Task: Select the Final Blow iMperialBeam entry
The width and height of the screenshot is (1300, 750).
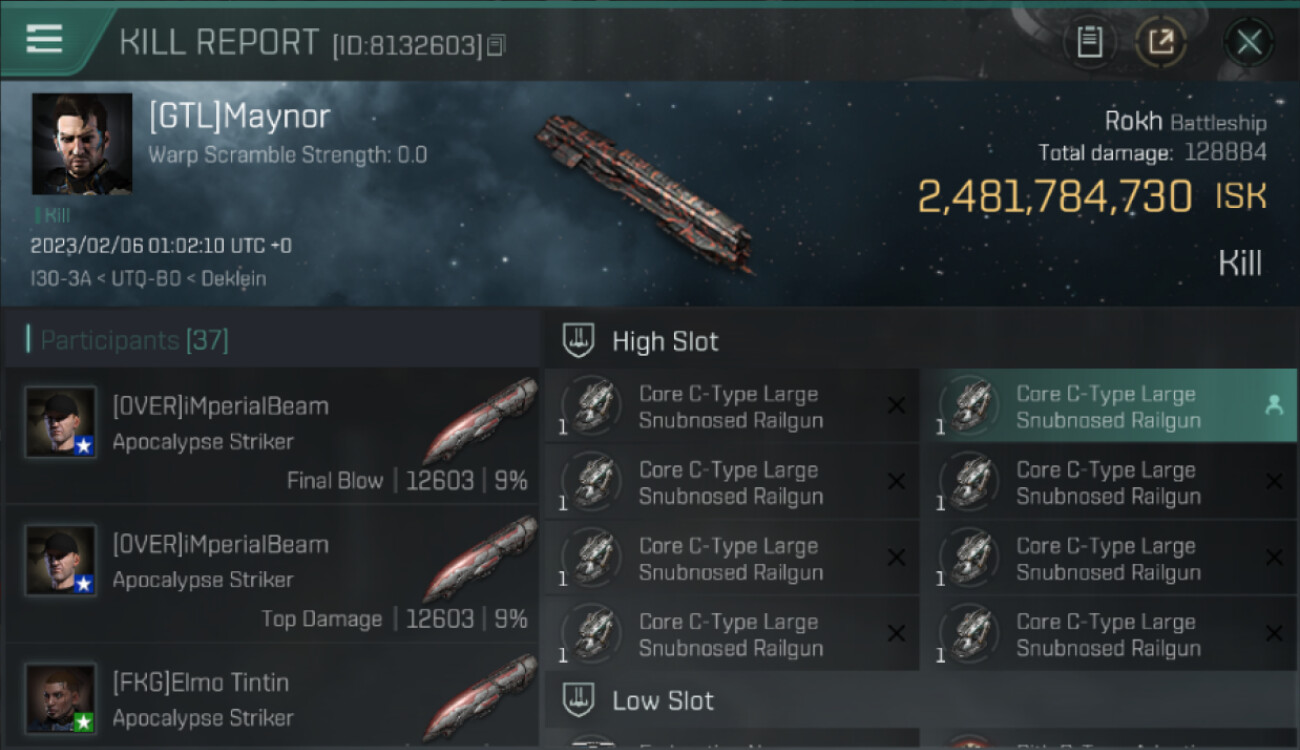Action: coord(272,435)
